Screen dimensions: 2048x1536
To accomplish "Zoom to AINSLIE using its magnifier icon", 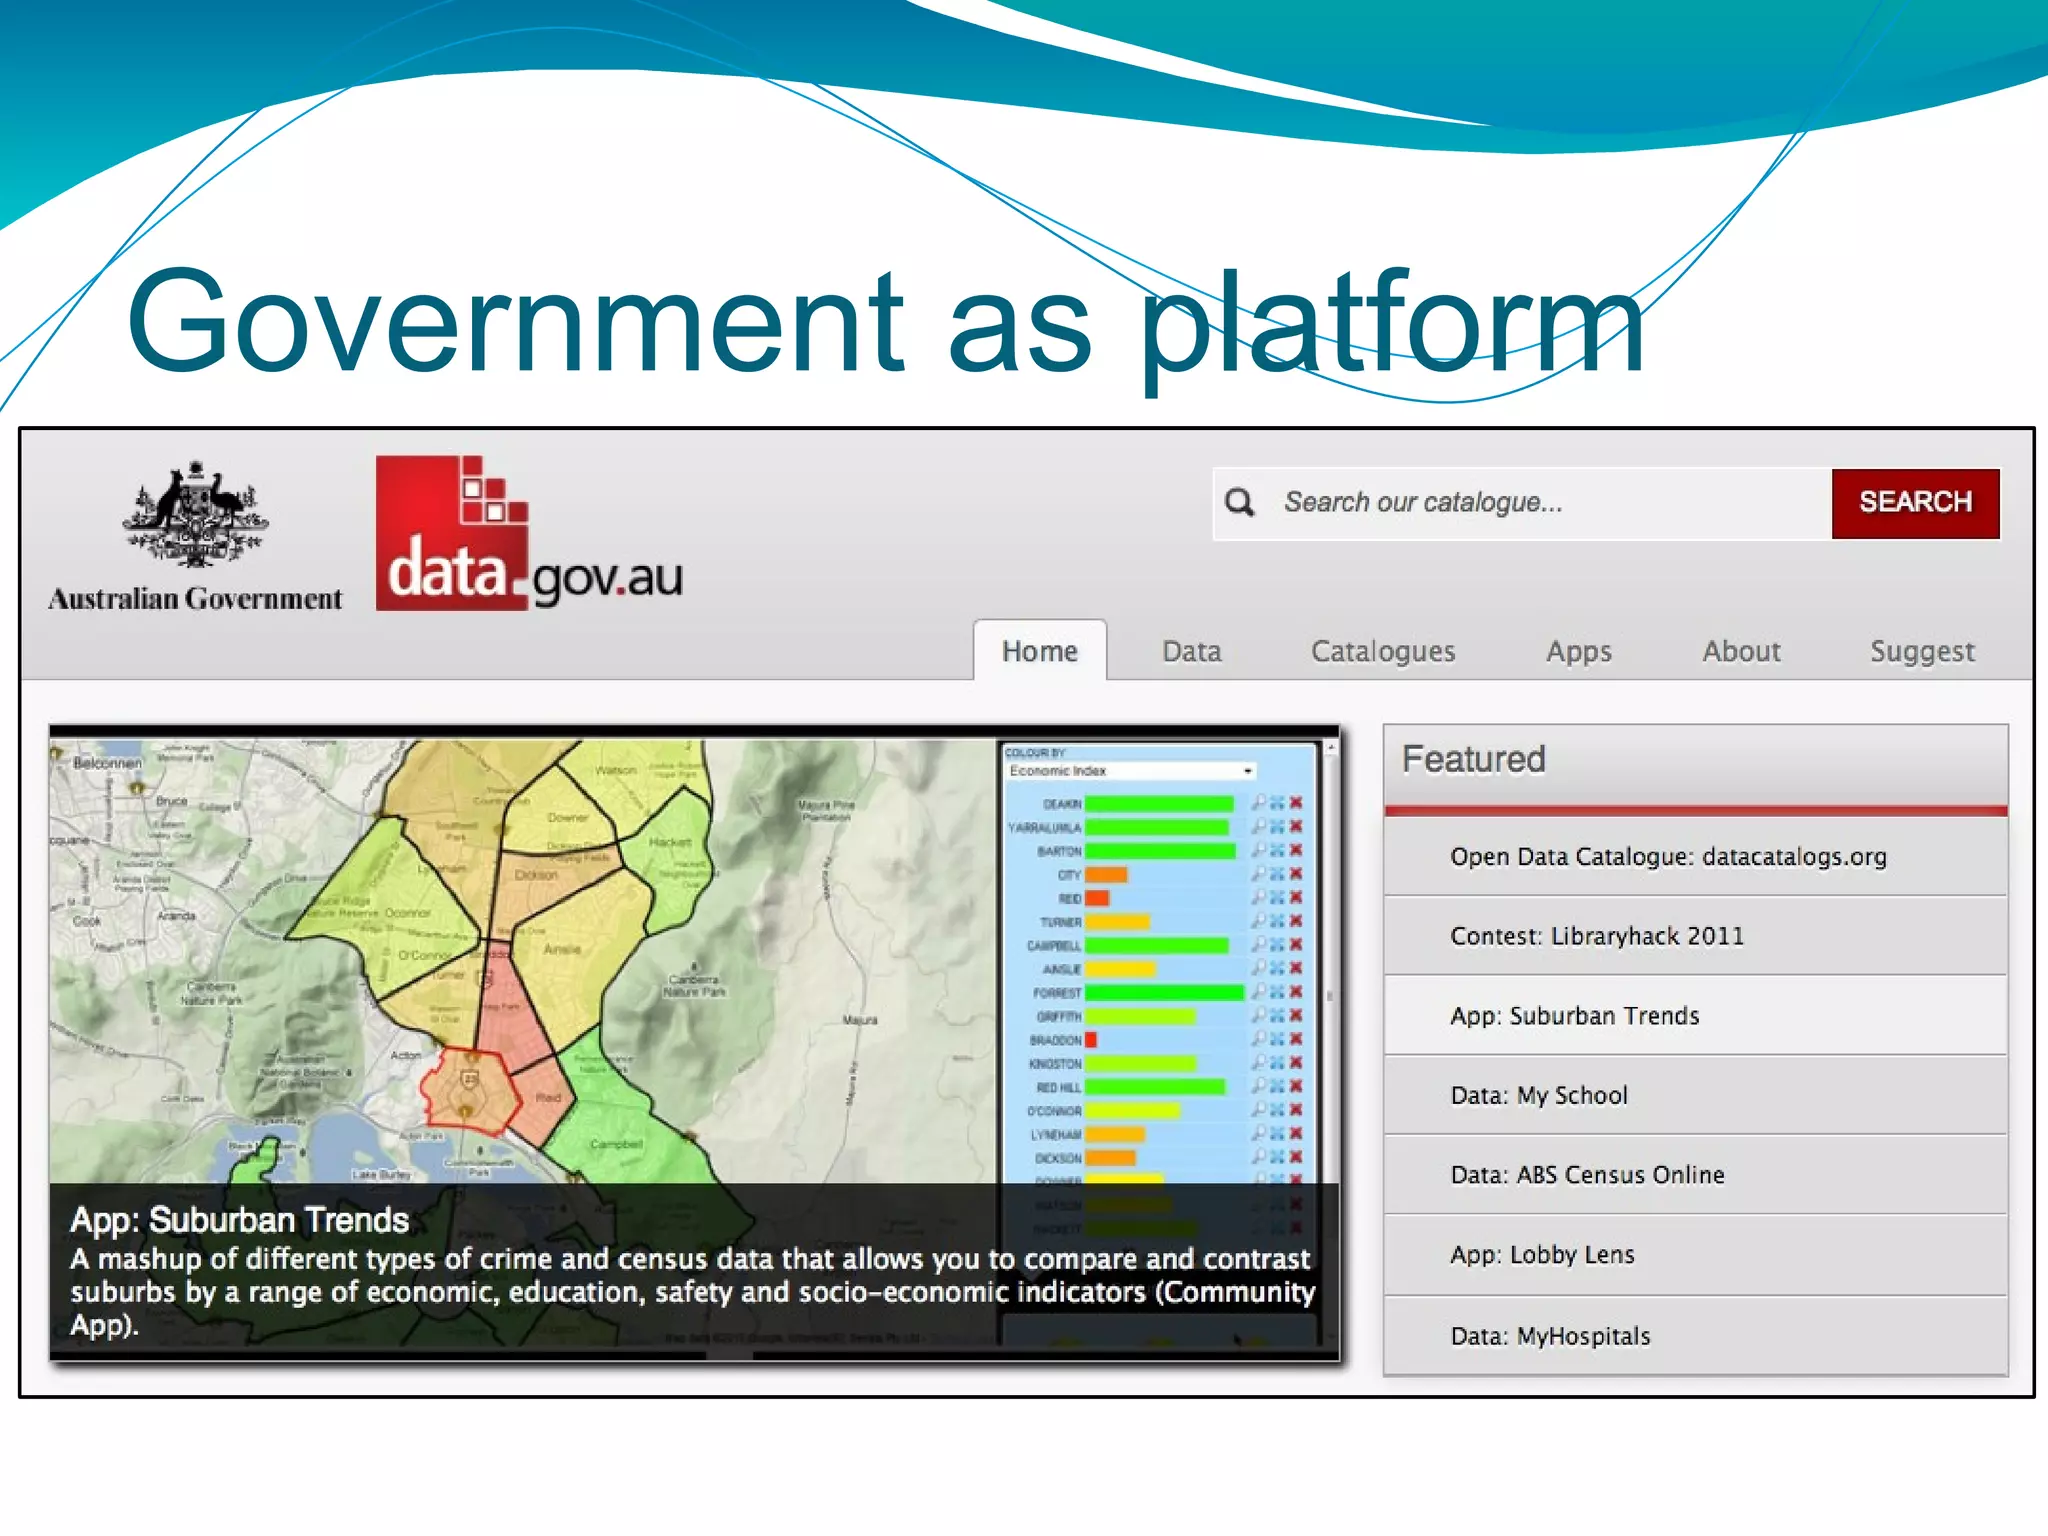I will point(1259,968).
